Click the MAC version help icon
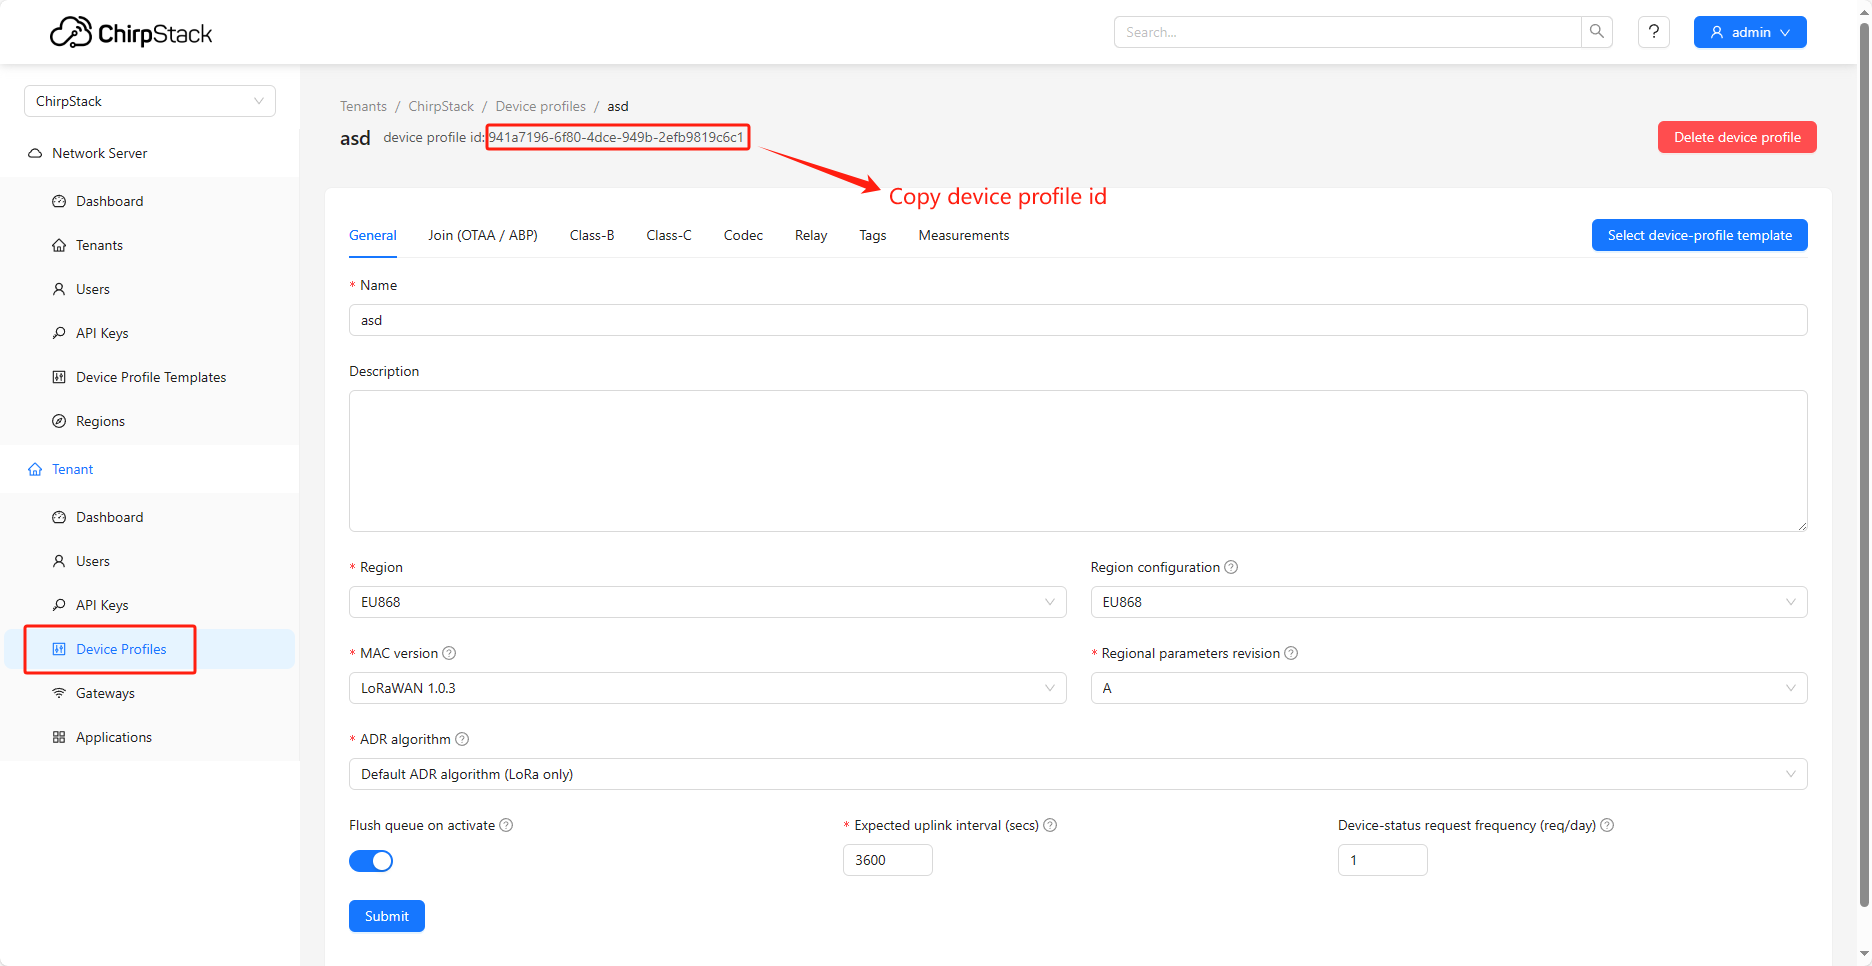The width and height of the screenshot is (1872, 966). (449, 653)
